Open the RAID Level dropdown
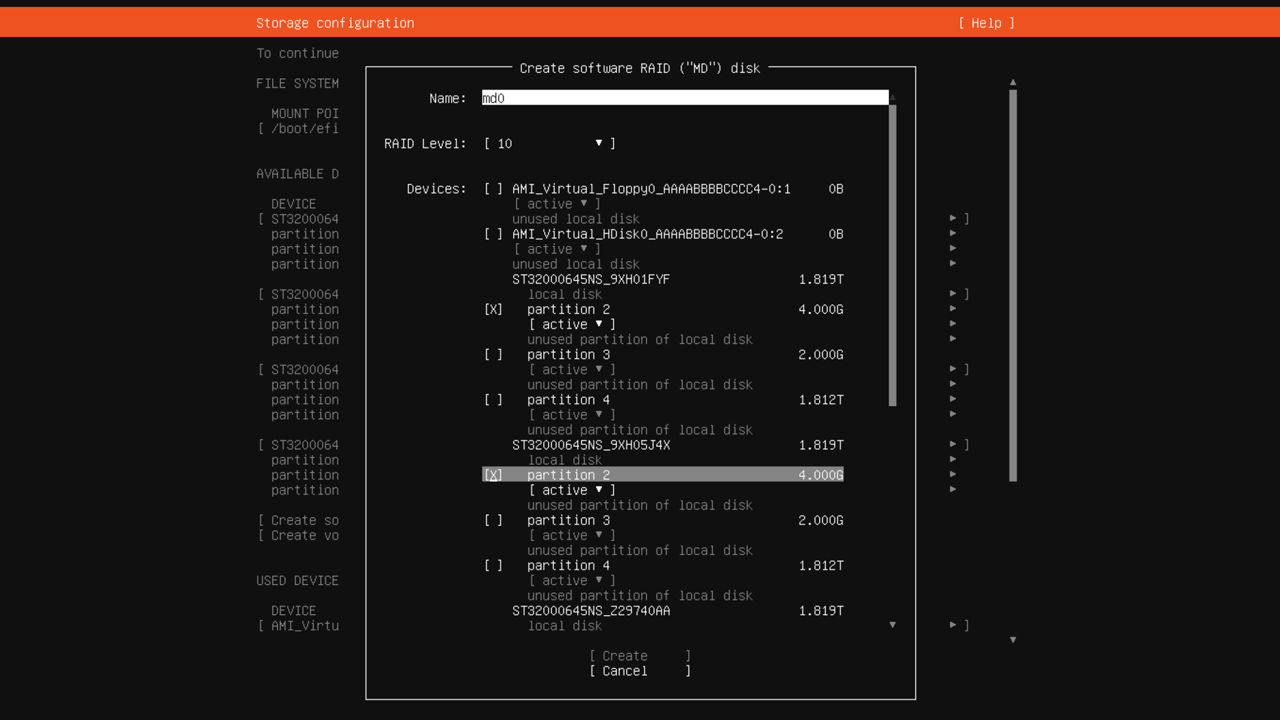 [x=550, y=144]
